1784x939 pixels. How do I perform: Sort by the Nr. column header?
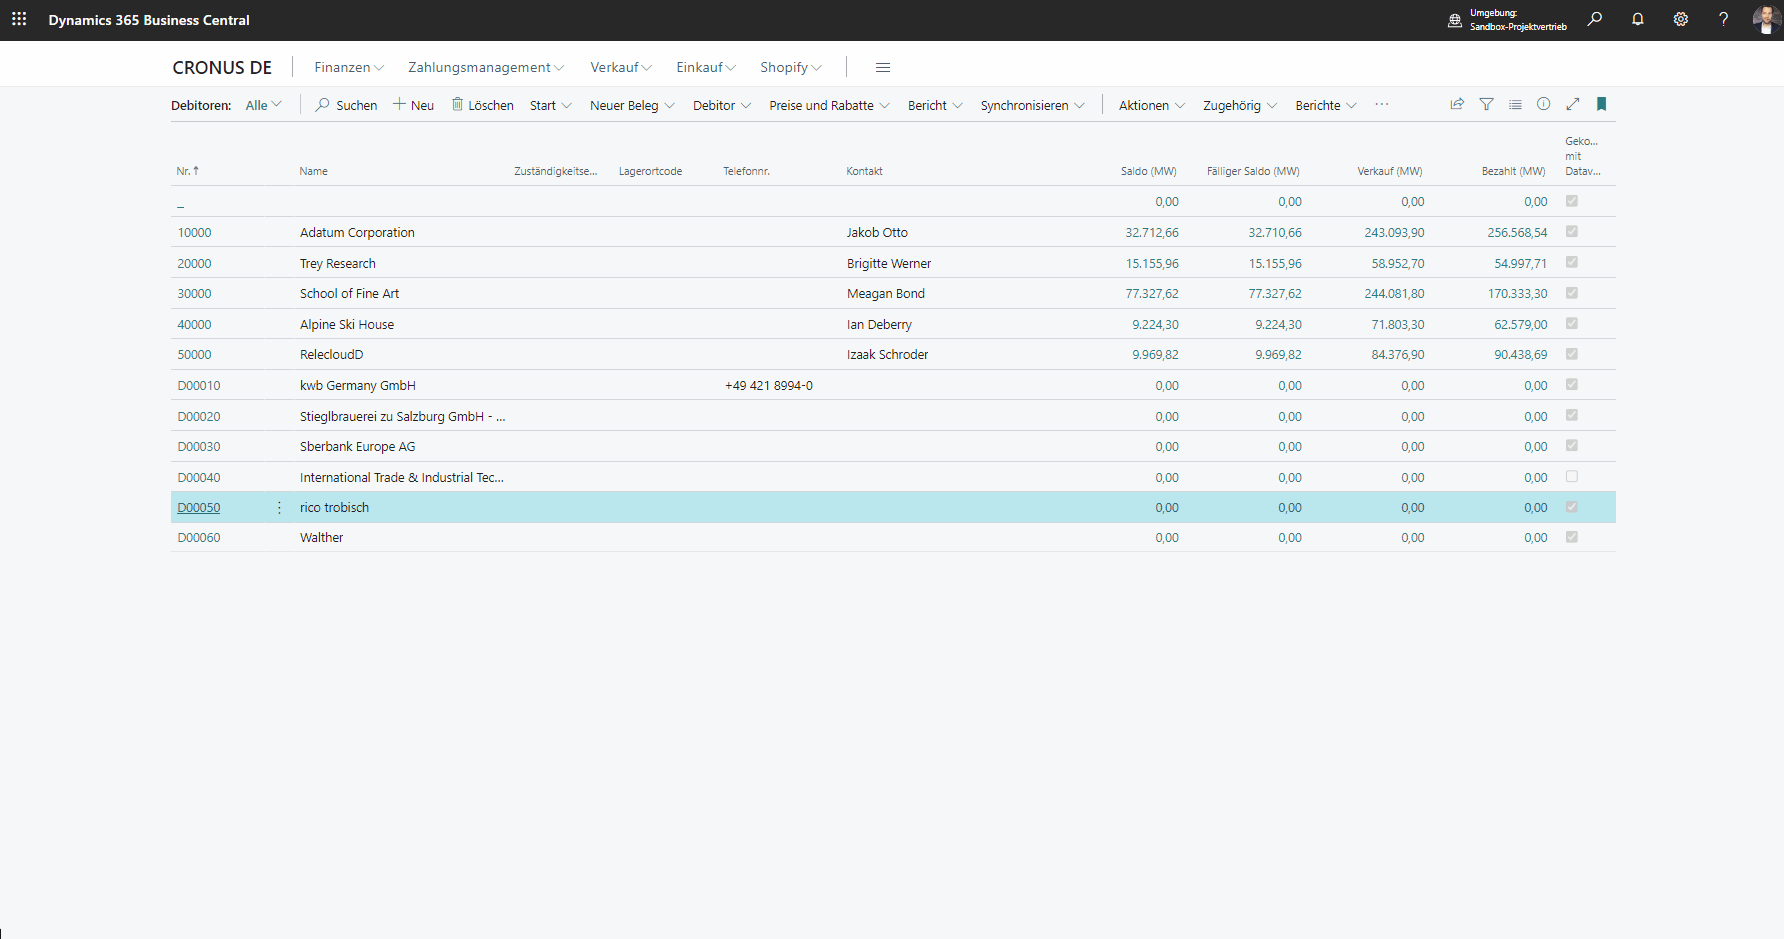(x=187, y=171)
